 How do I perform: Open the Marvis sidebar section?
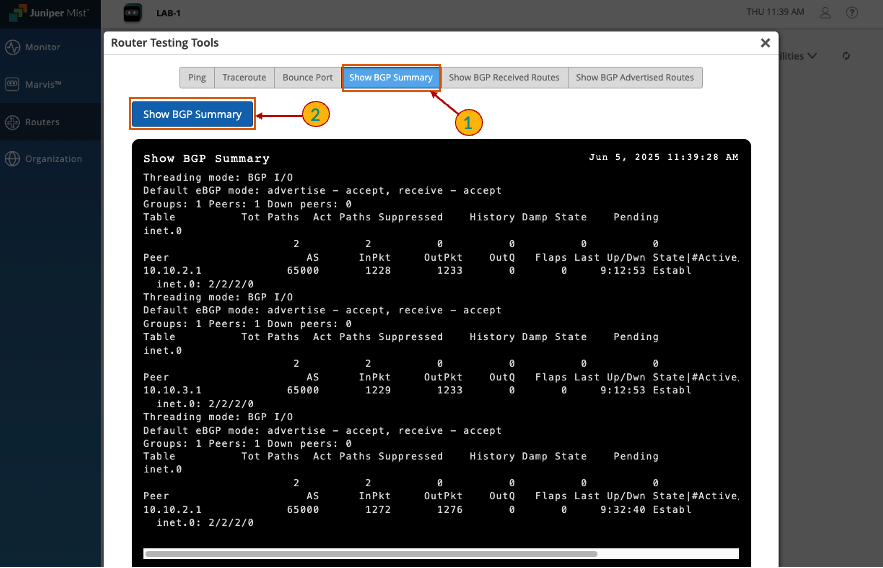tap(42, 84)
